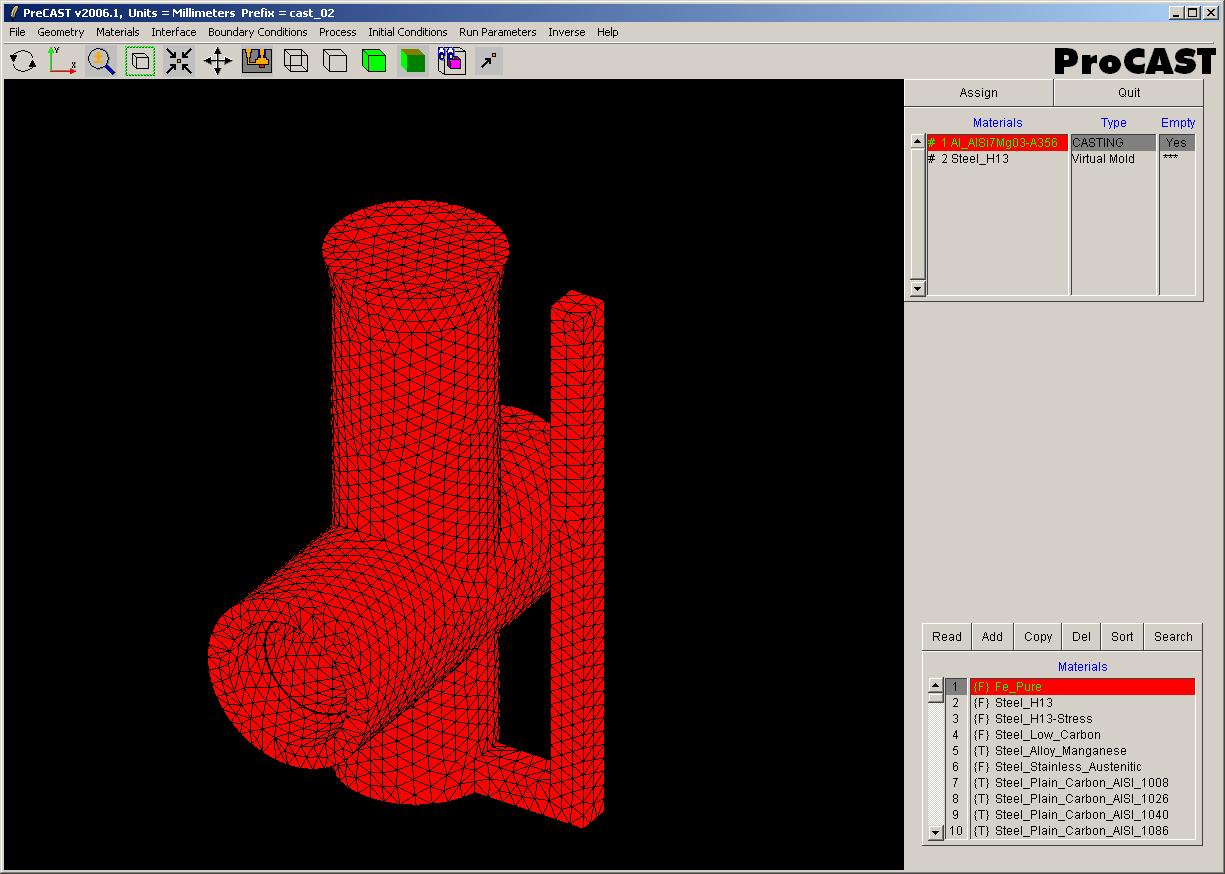1225x874 pixels.
Task: Click the Quit button
Action: tap(1129, 93)
